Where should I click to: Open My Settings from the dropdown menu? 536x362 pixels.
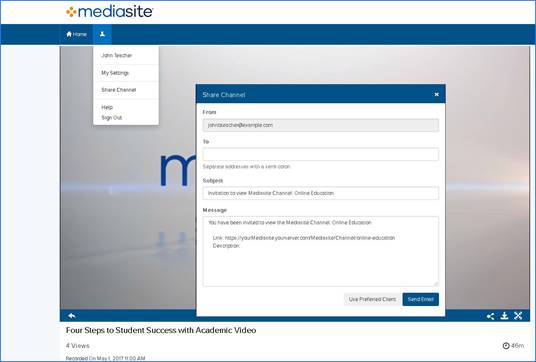[115, 73]
